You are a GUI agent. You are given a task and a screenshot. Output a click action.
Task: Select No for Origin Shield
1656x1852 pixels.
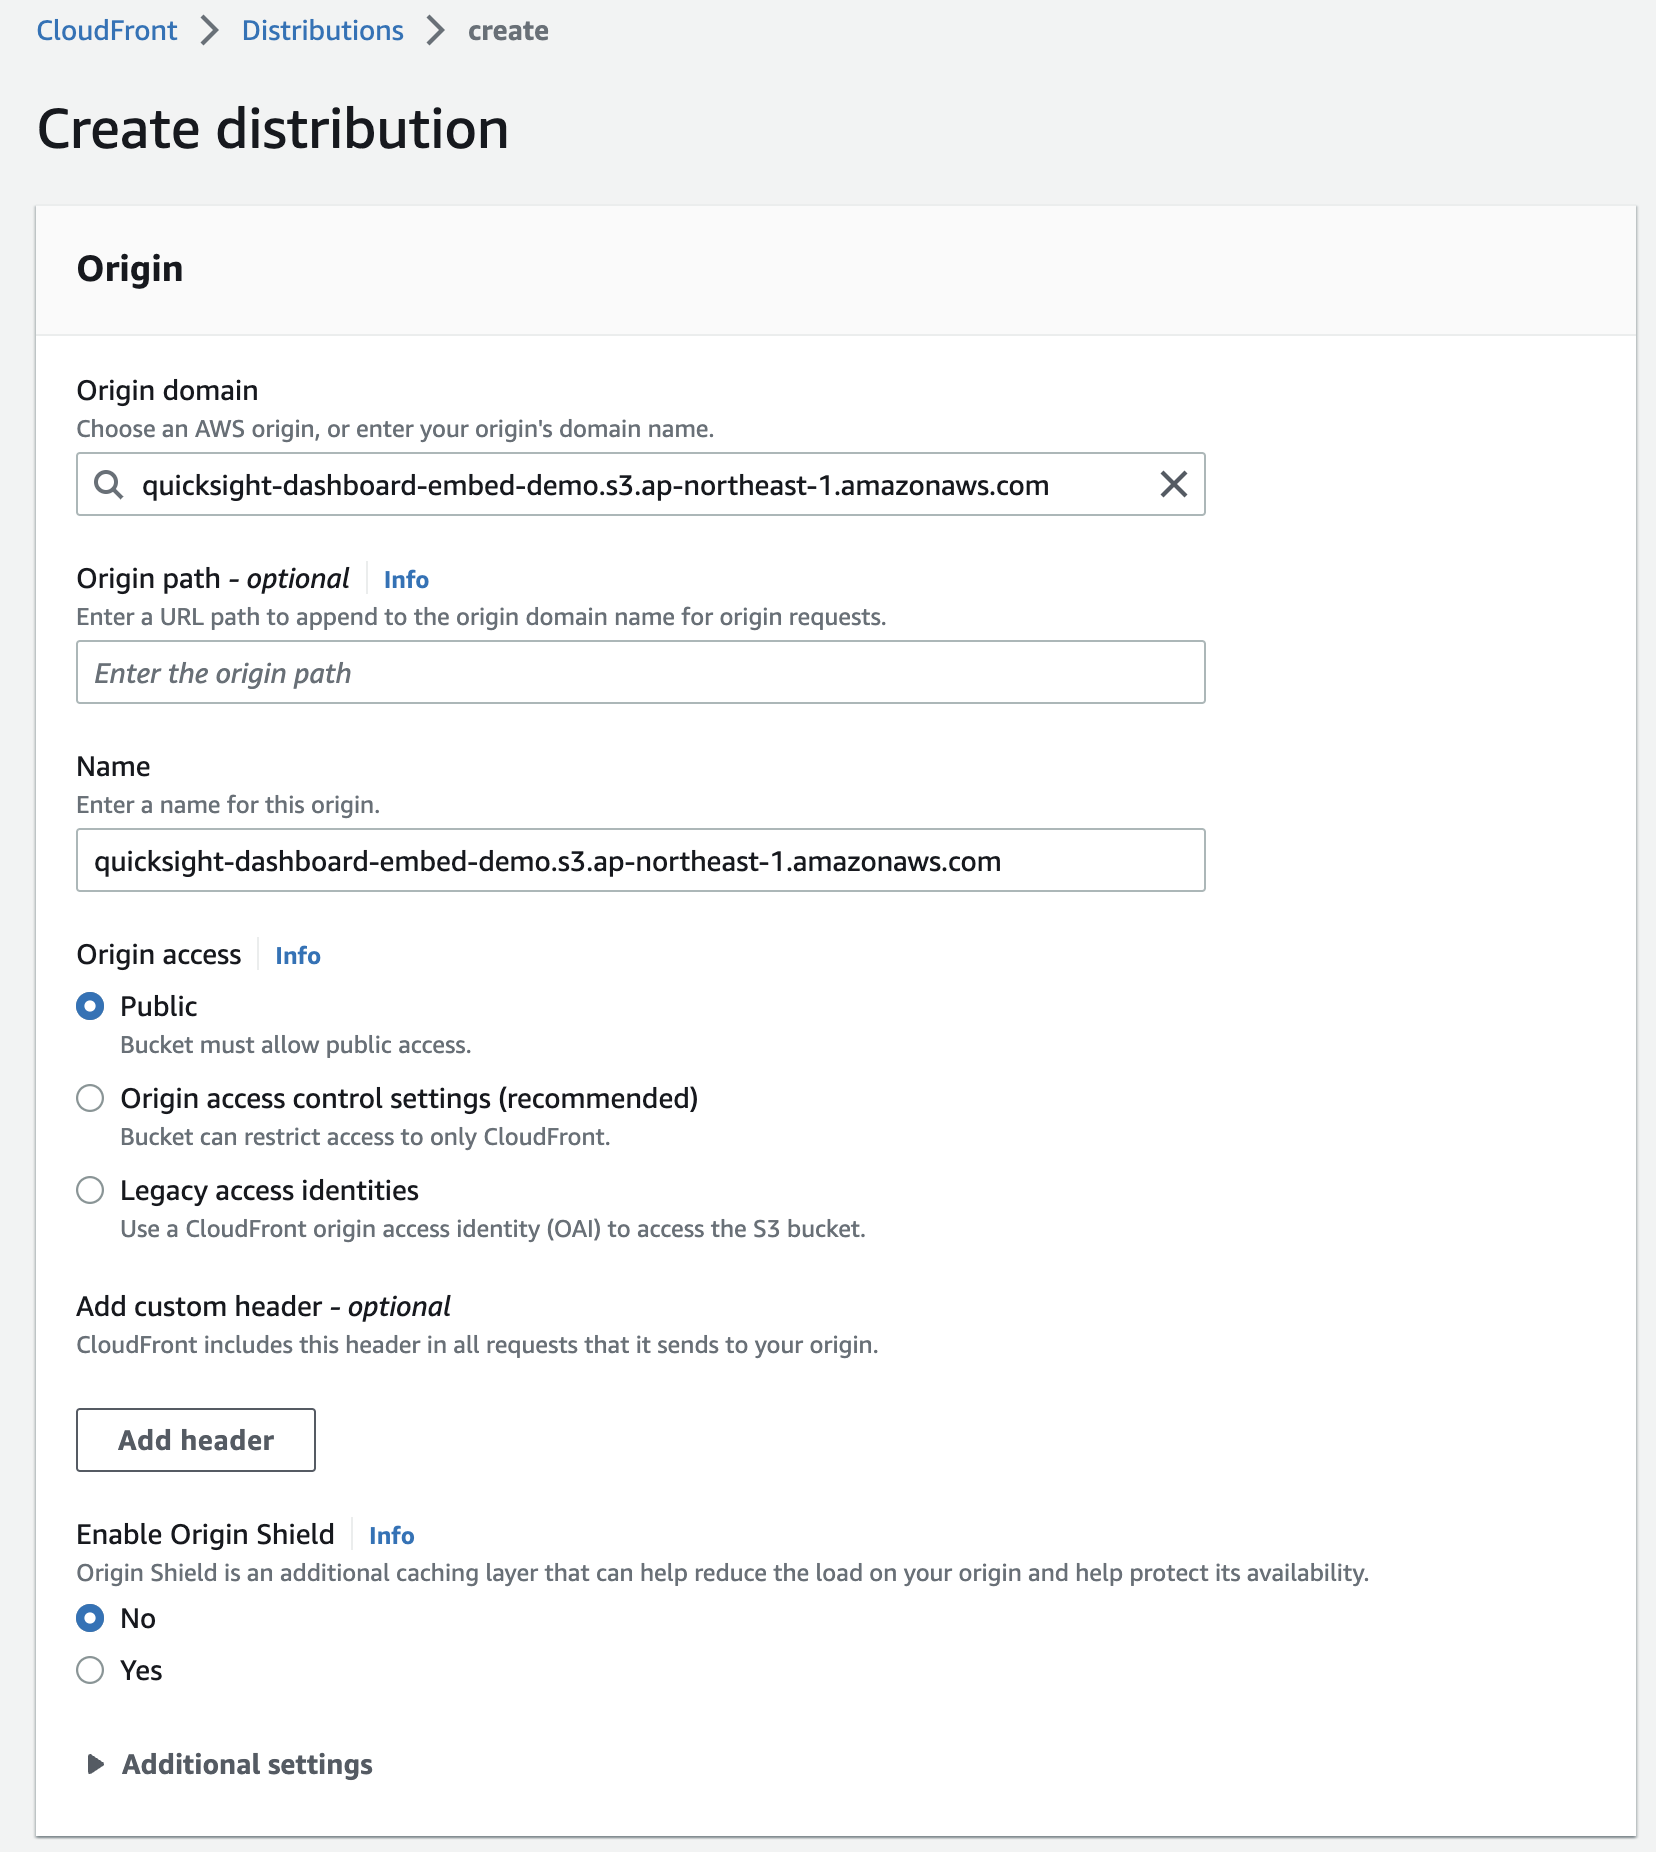tap(90, 1618)
